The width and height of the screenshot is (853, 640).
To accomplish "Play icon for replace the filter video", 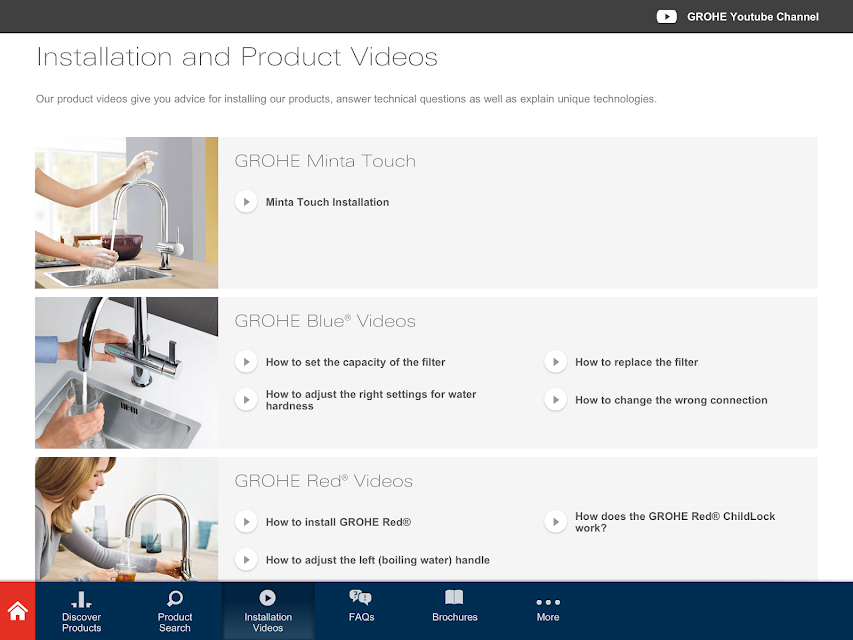I will coord(555,362).
